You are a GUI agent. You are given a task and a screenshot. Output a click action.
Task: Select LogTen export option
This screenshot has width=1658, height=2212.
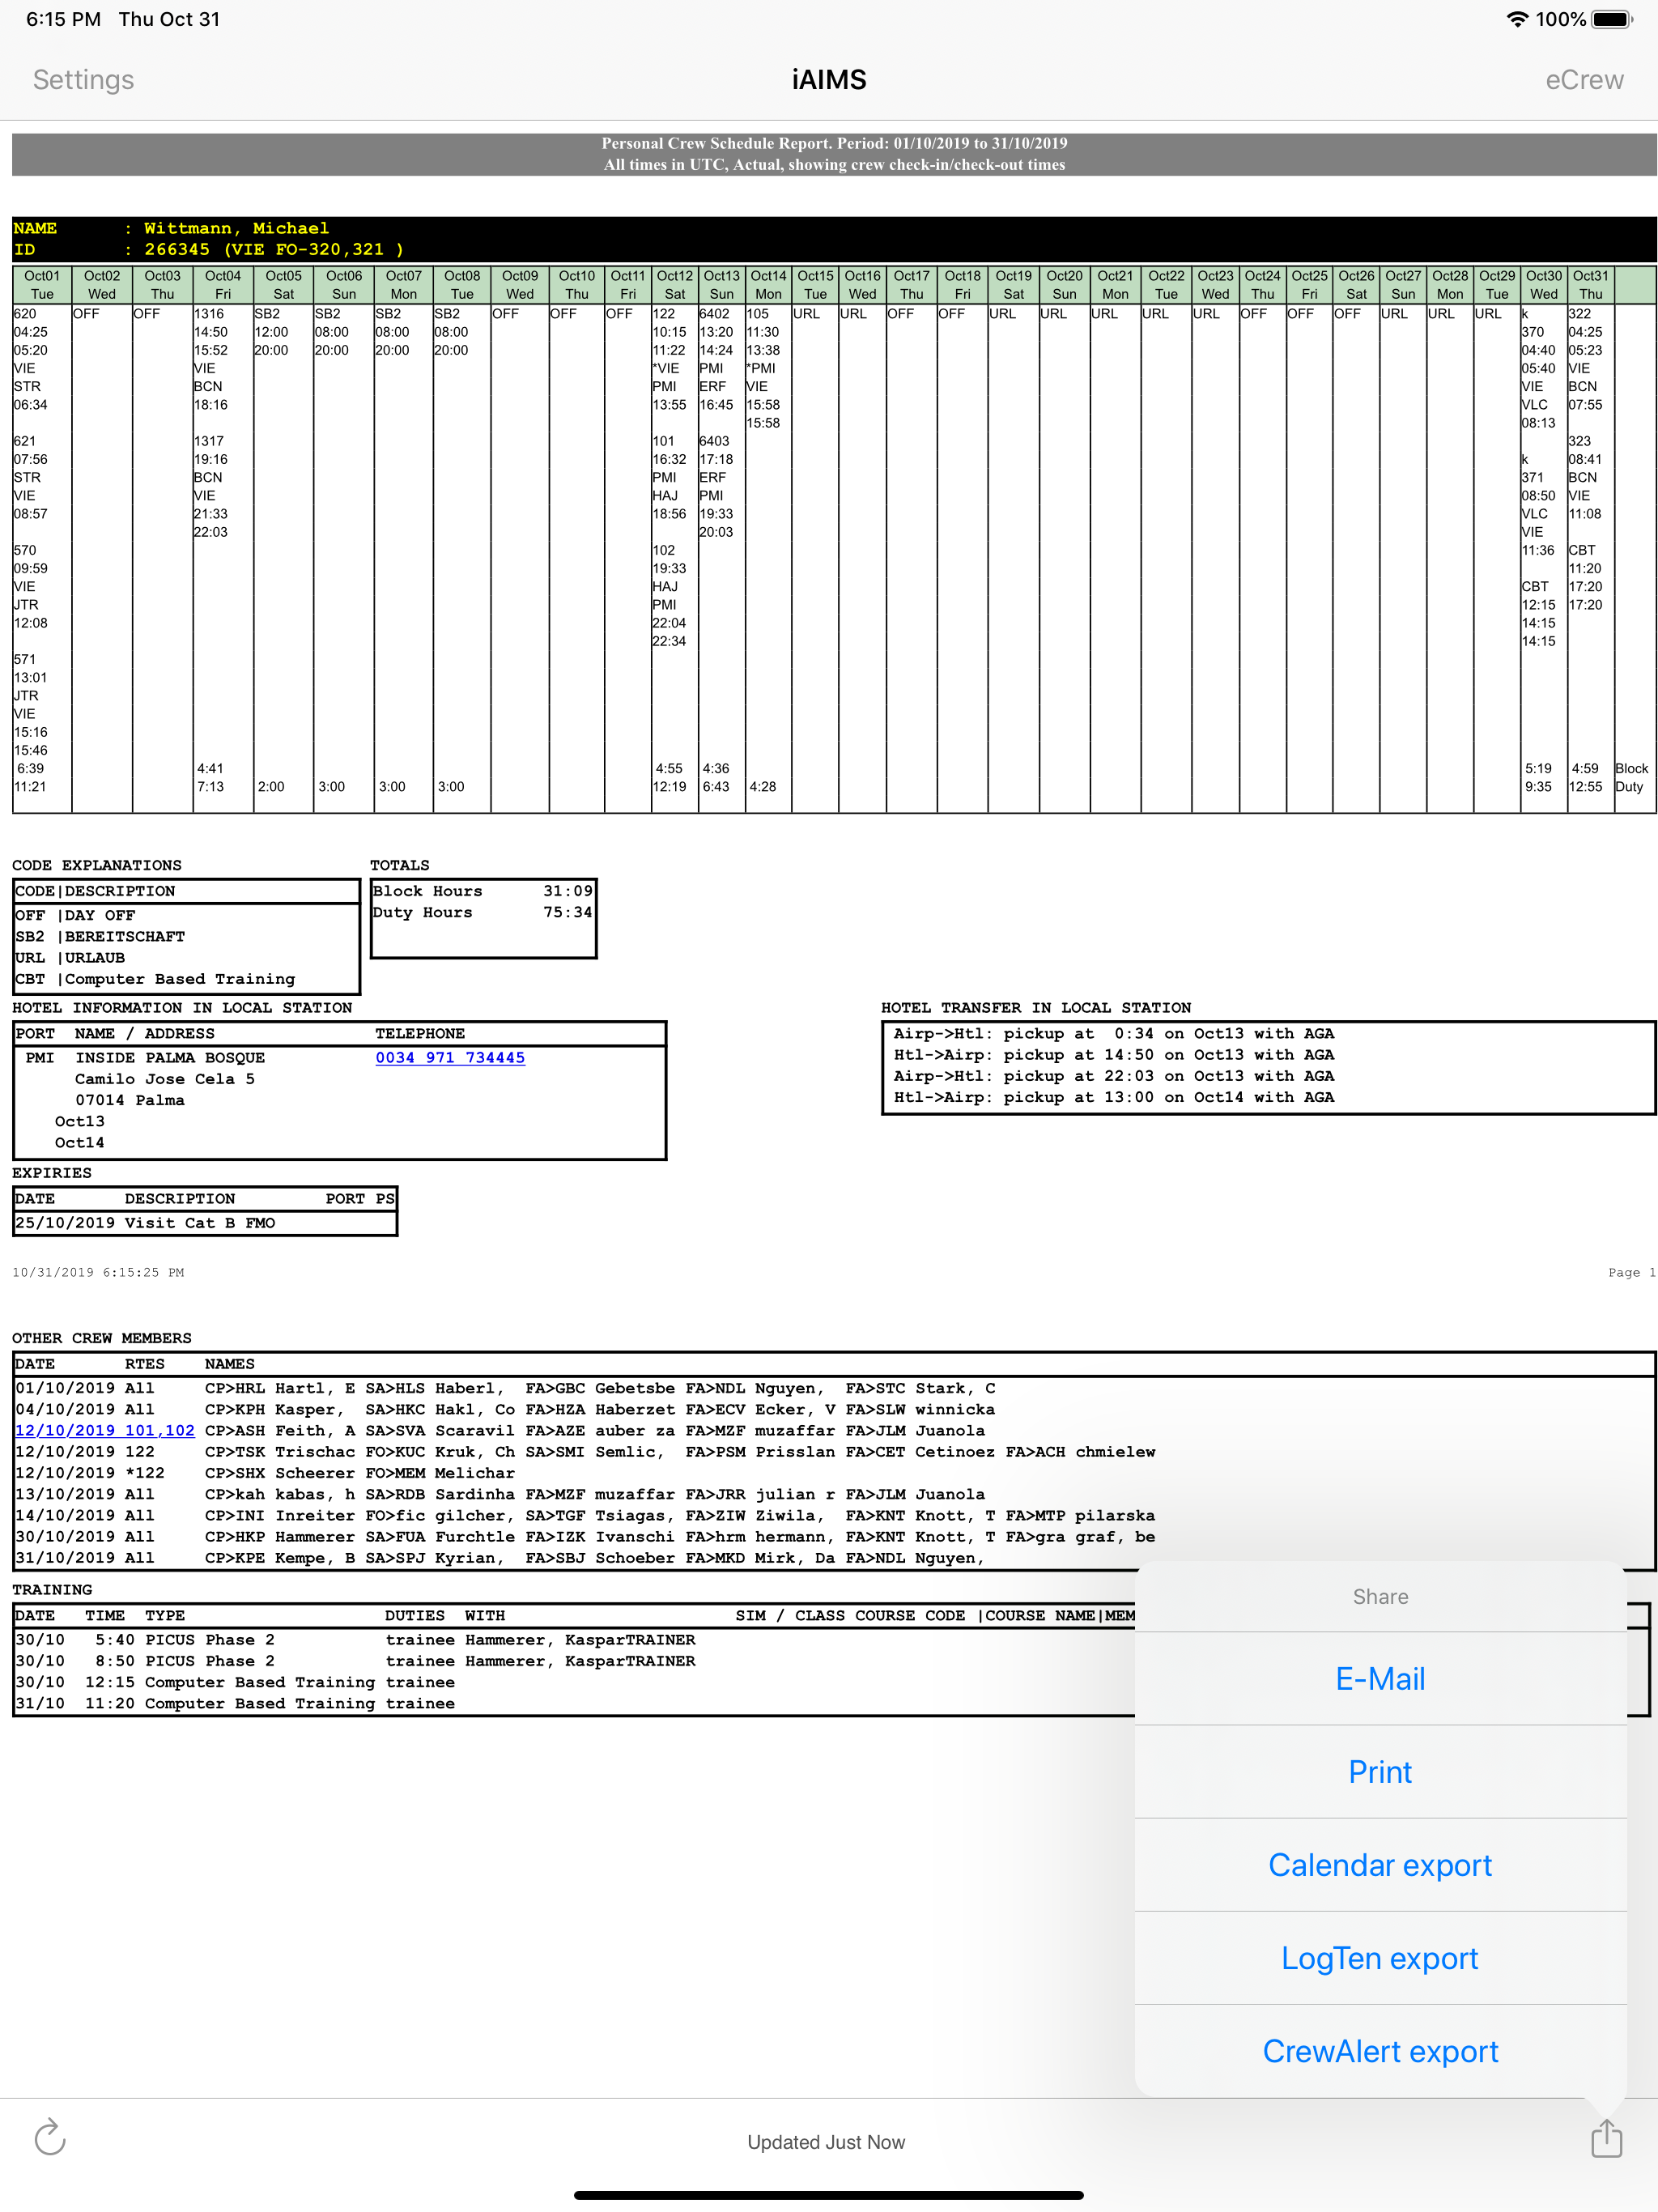tap(1380, 1958)
